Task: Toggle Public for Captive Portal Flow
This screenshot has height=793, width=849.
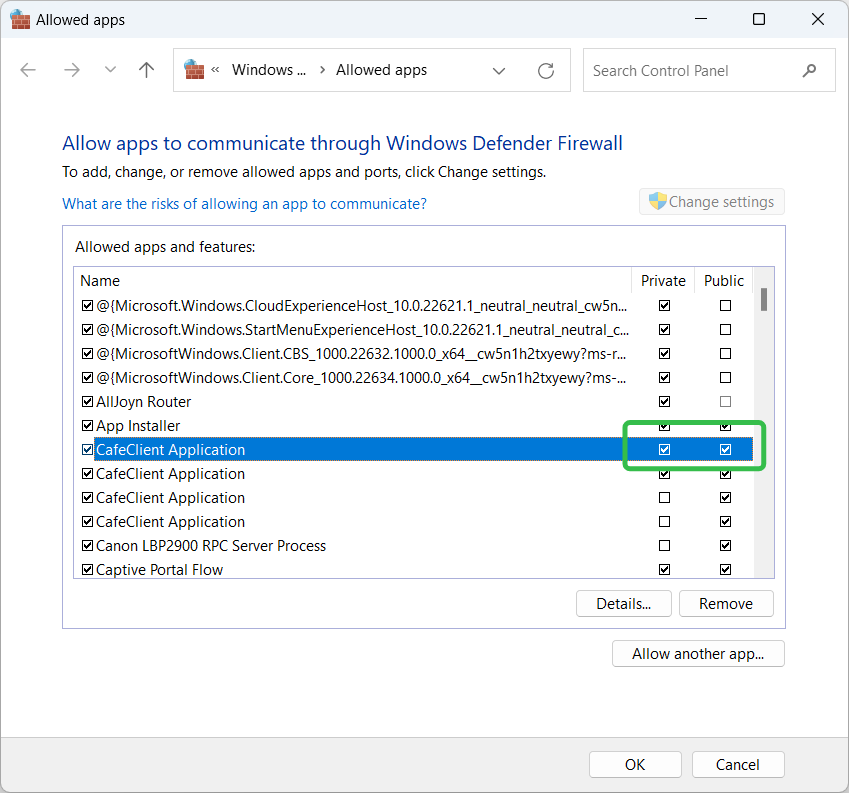Action: (726, 569)
